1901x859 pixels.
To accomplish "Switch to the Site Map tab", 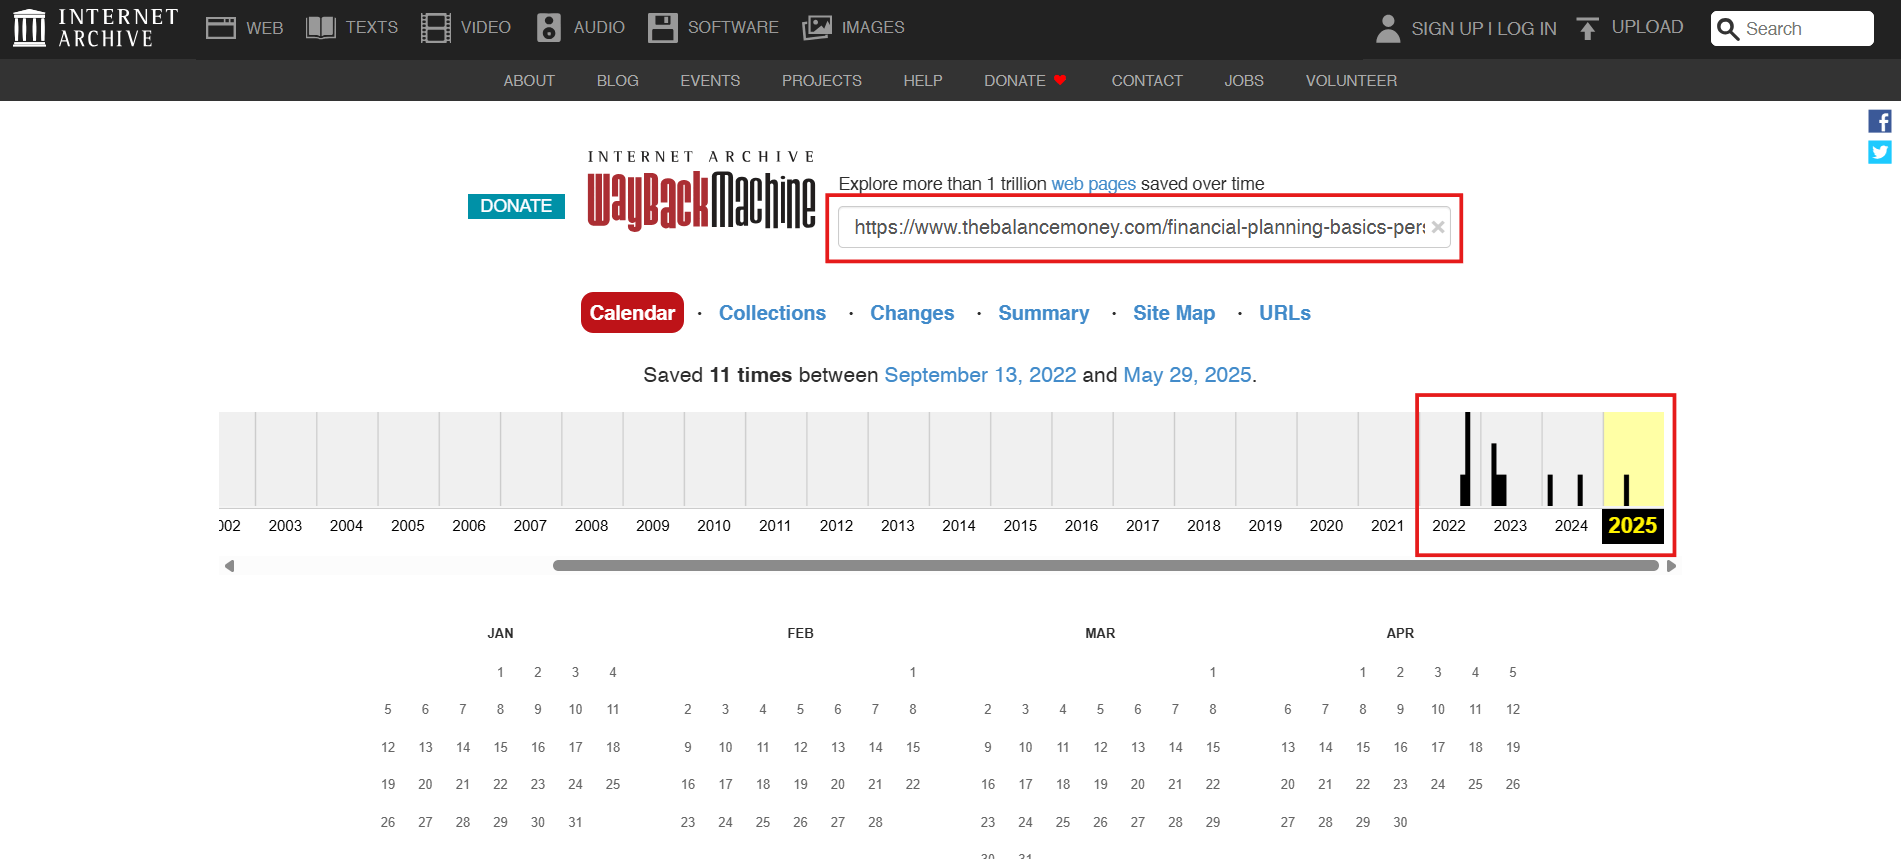I will [x=1174, y=313].
